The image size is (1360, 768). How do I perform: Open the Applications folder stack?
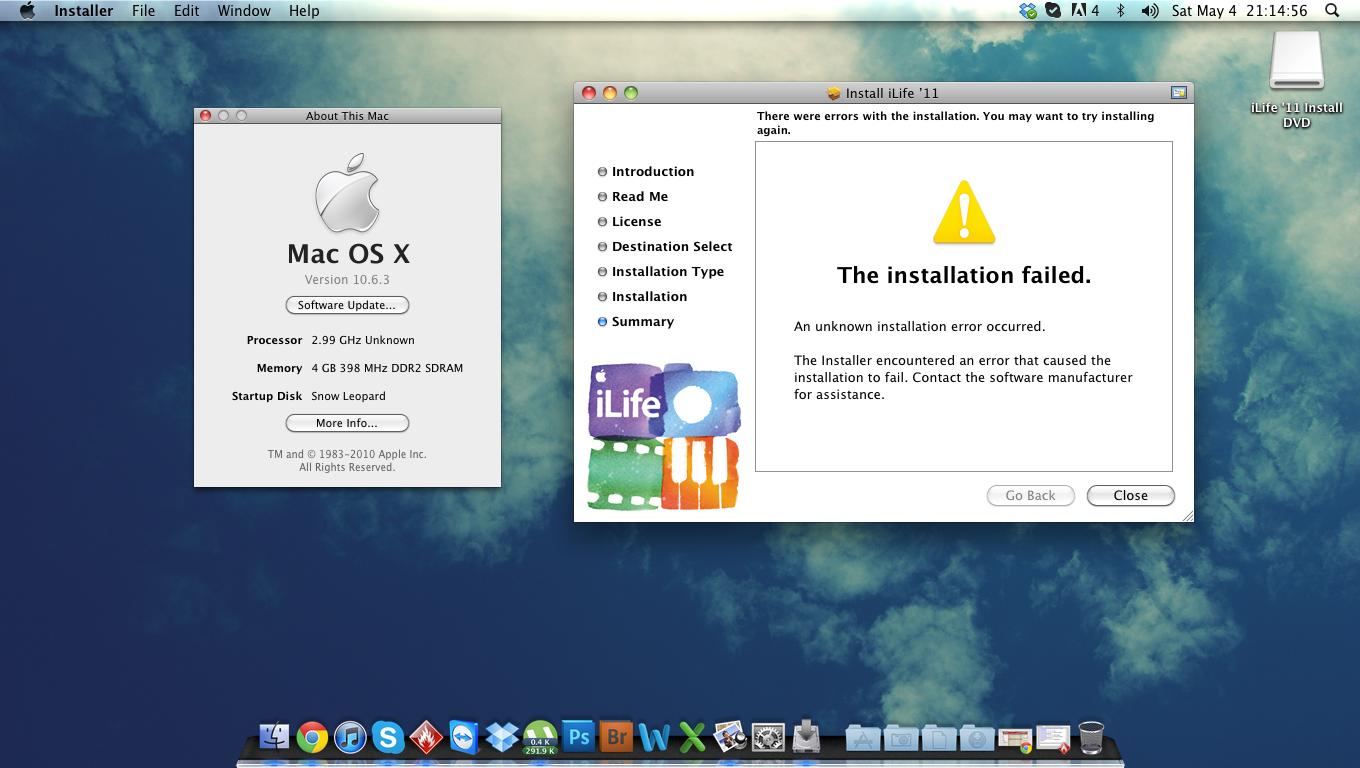(863, 738)
